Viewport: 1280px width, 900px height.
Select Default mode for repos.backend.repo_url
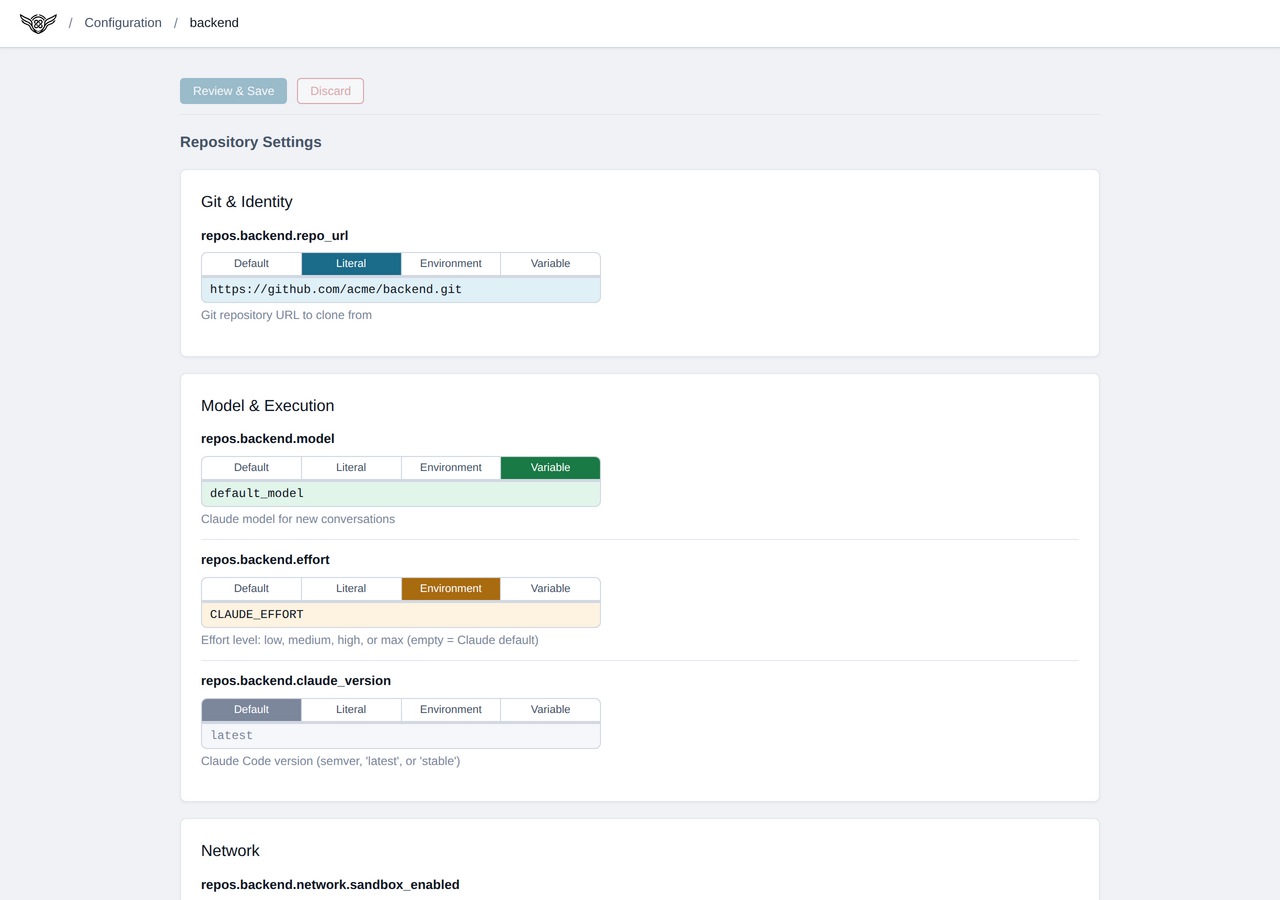click(x=251, y=263)
